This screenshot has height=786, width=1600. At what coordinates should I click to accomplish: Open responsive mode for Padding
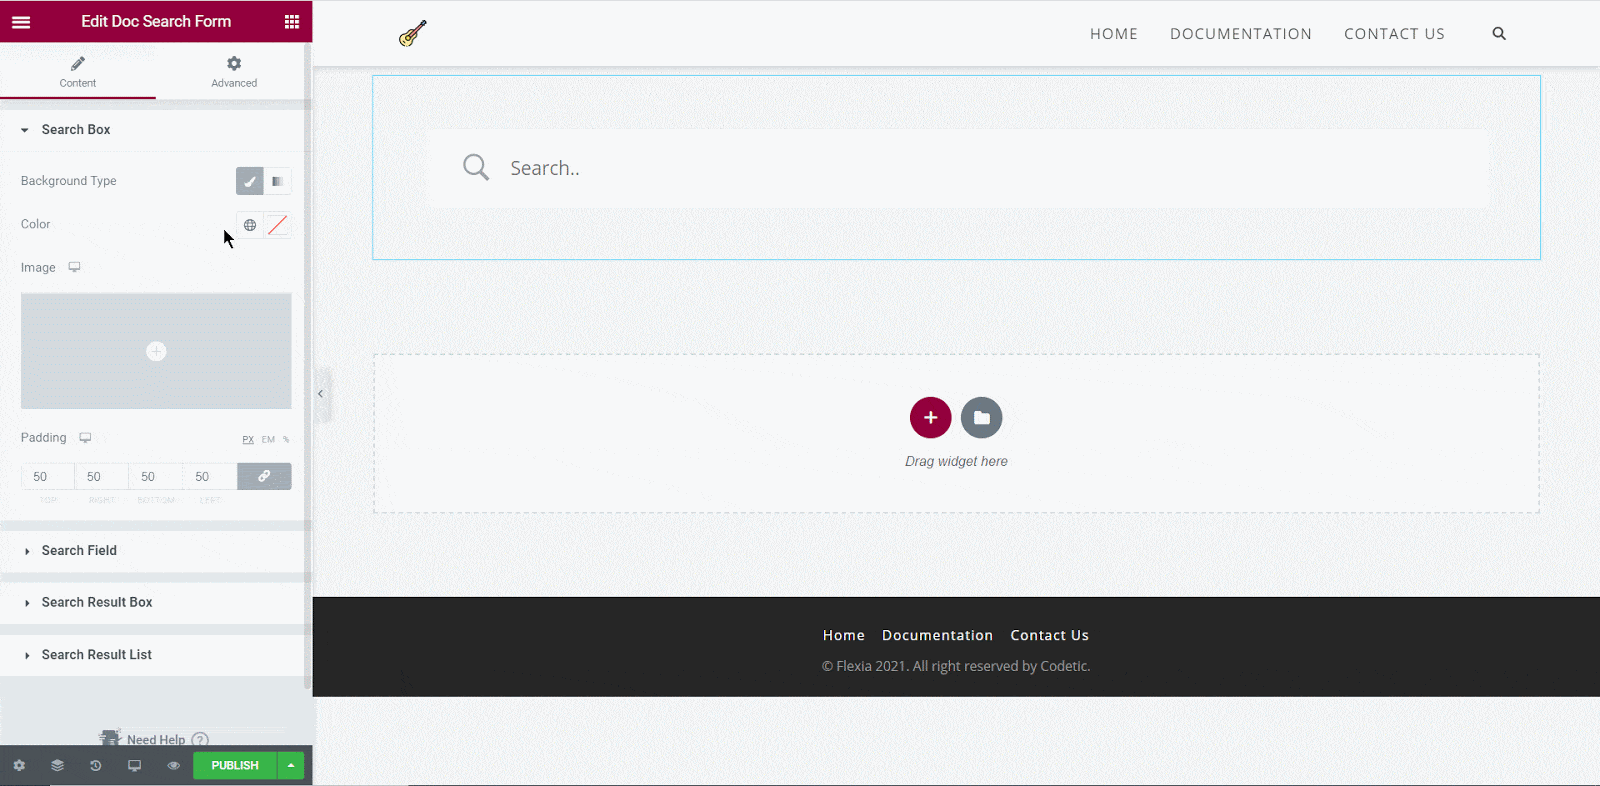pos(85,438)
